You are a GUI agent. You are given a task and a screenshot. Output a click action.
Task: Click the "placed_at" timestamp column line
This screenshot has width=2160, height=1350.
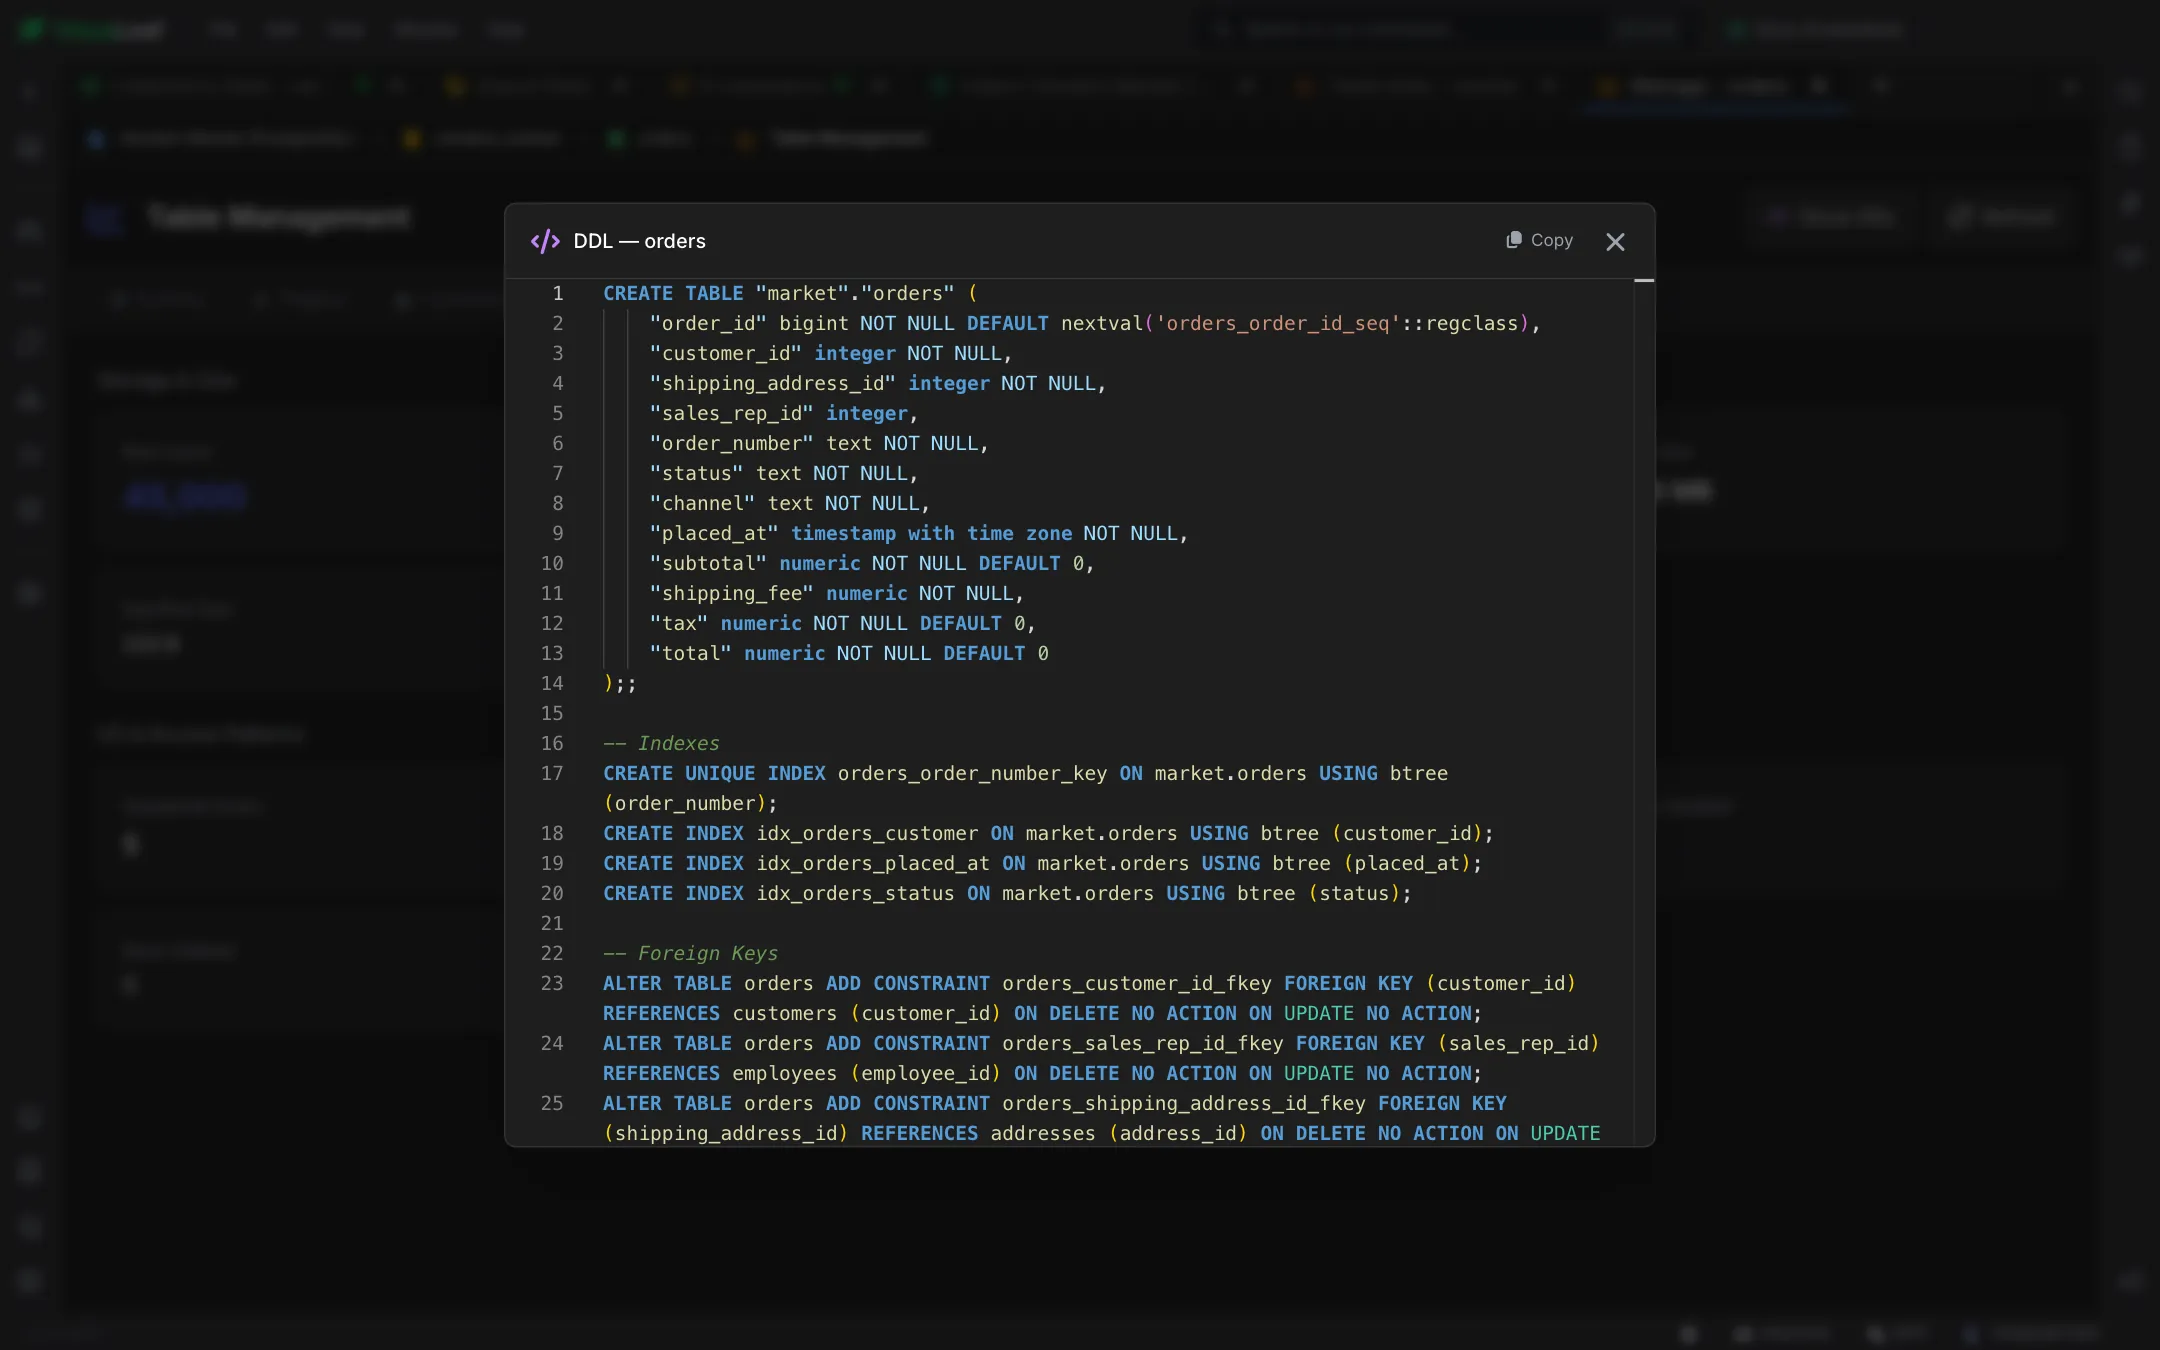click(918, 533)
